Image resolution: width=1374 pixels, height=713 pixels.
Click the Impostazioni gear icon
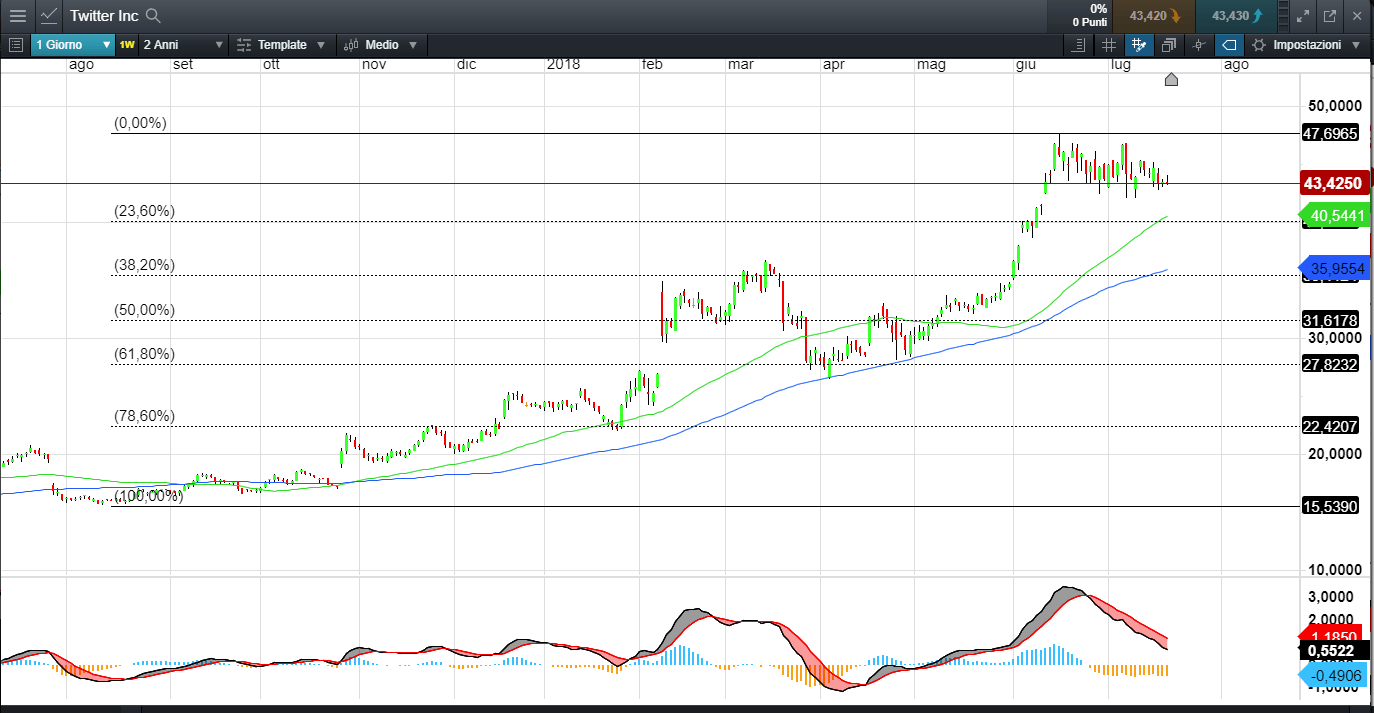pos(1258,45)
